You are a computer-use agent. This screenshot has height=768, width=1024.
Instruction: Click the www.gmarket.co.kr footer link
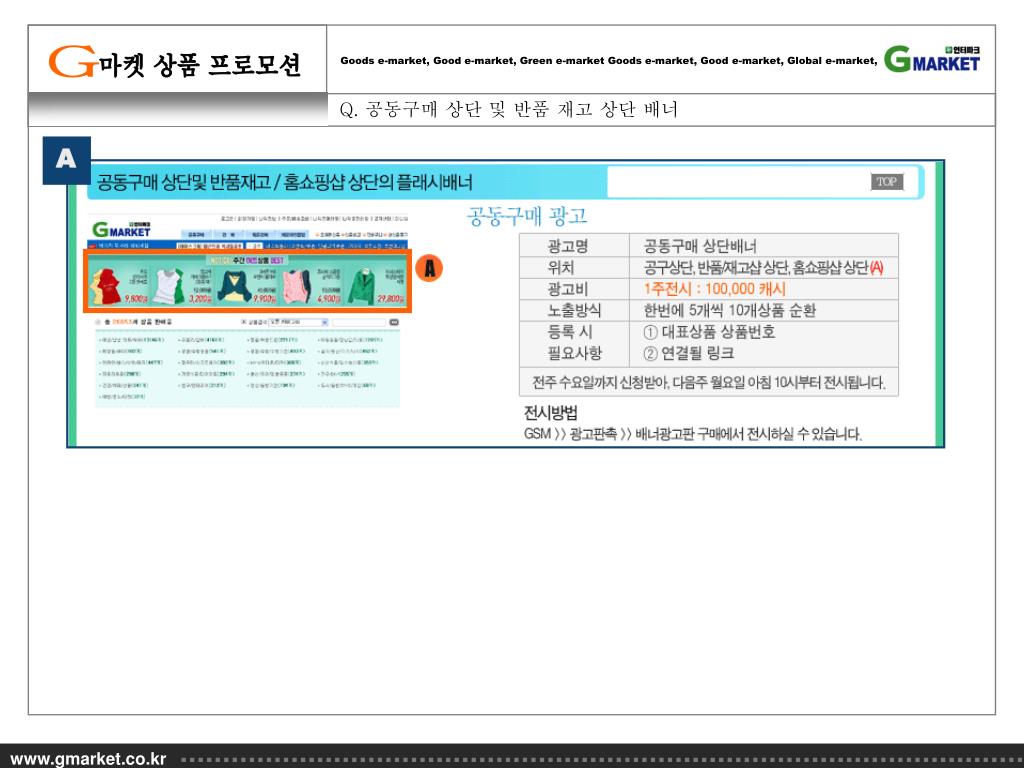click(88, 759)
